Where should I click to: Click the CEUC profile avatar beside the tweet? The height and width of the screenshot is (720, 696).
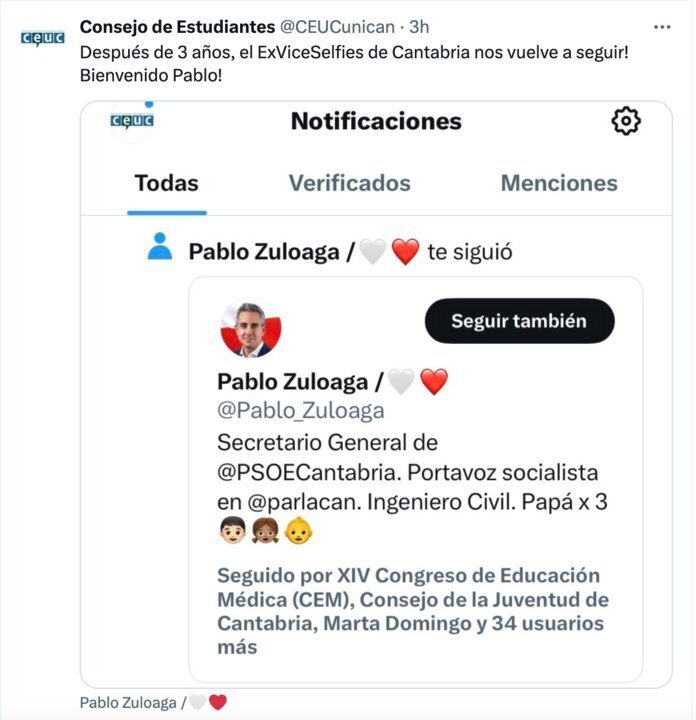pos(42,38)
